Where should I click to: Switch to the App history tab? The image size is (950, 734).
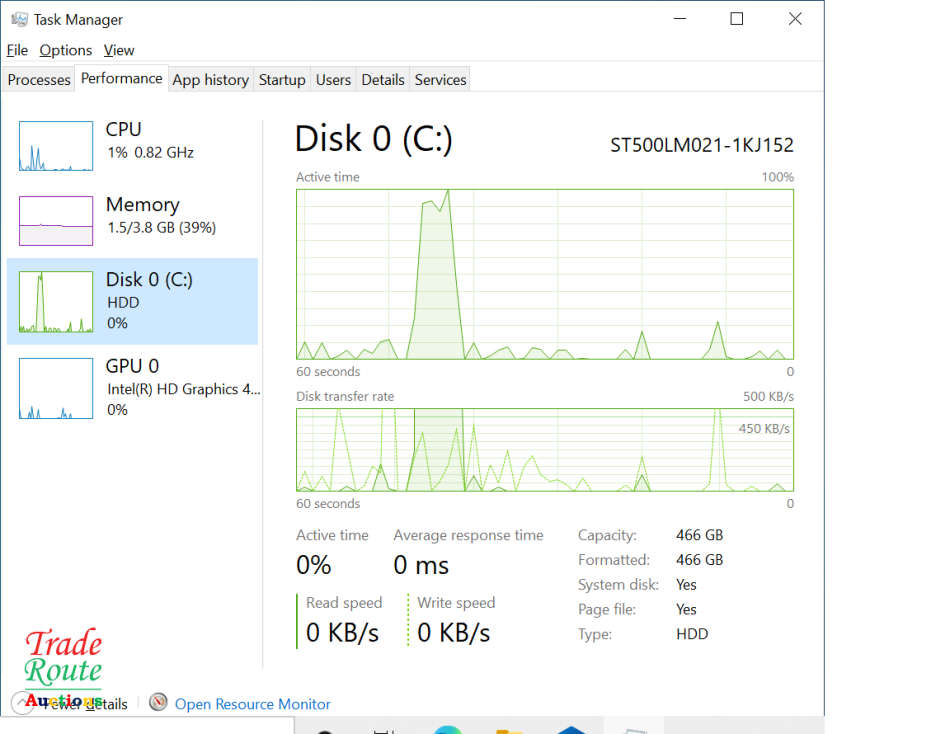tap(210, 80)
